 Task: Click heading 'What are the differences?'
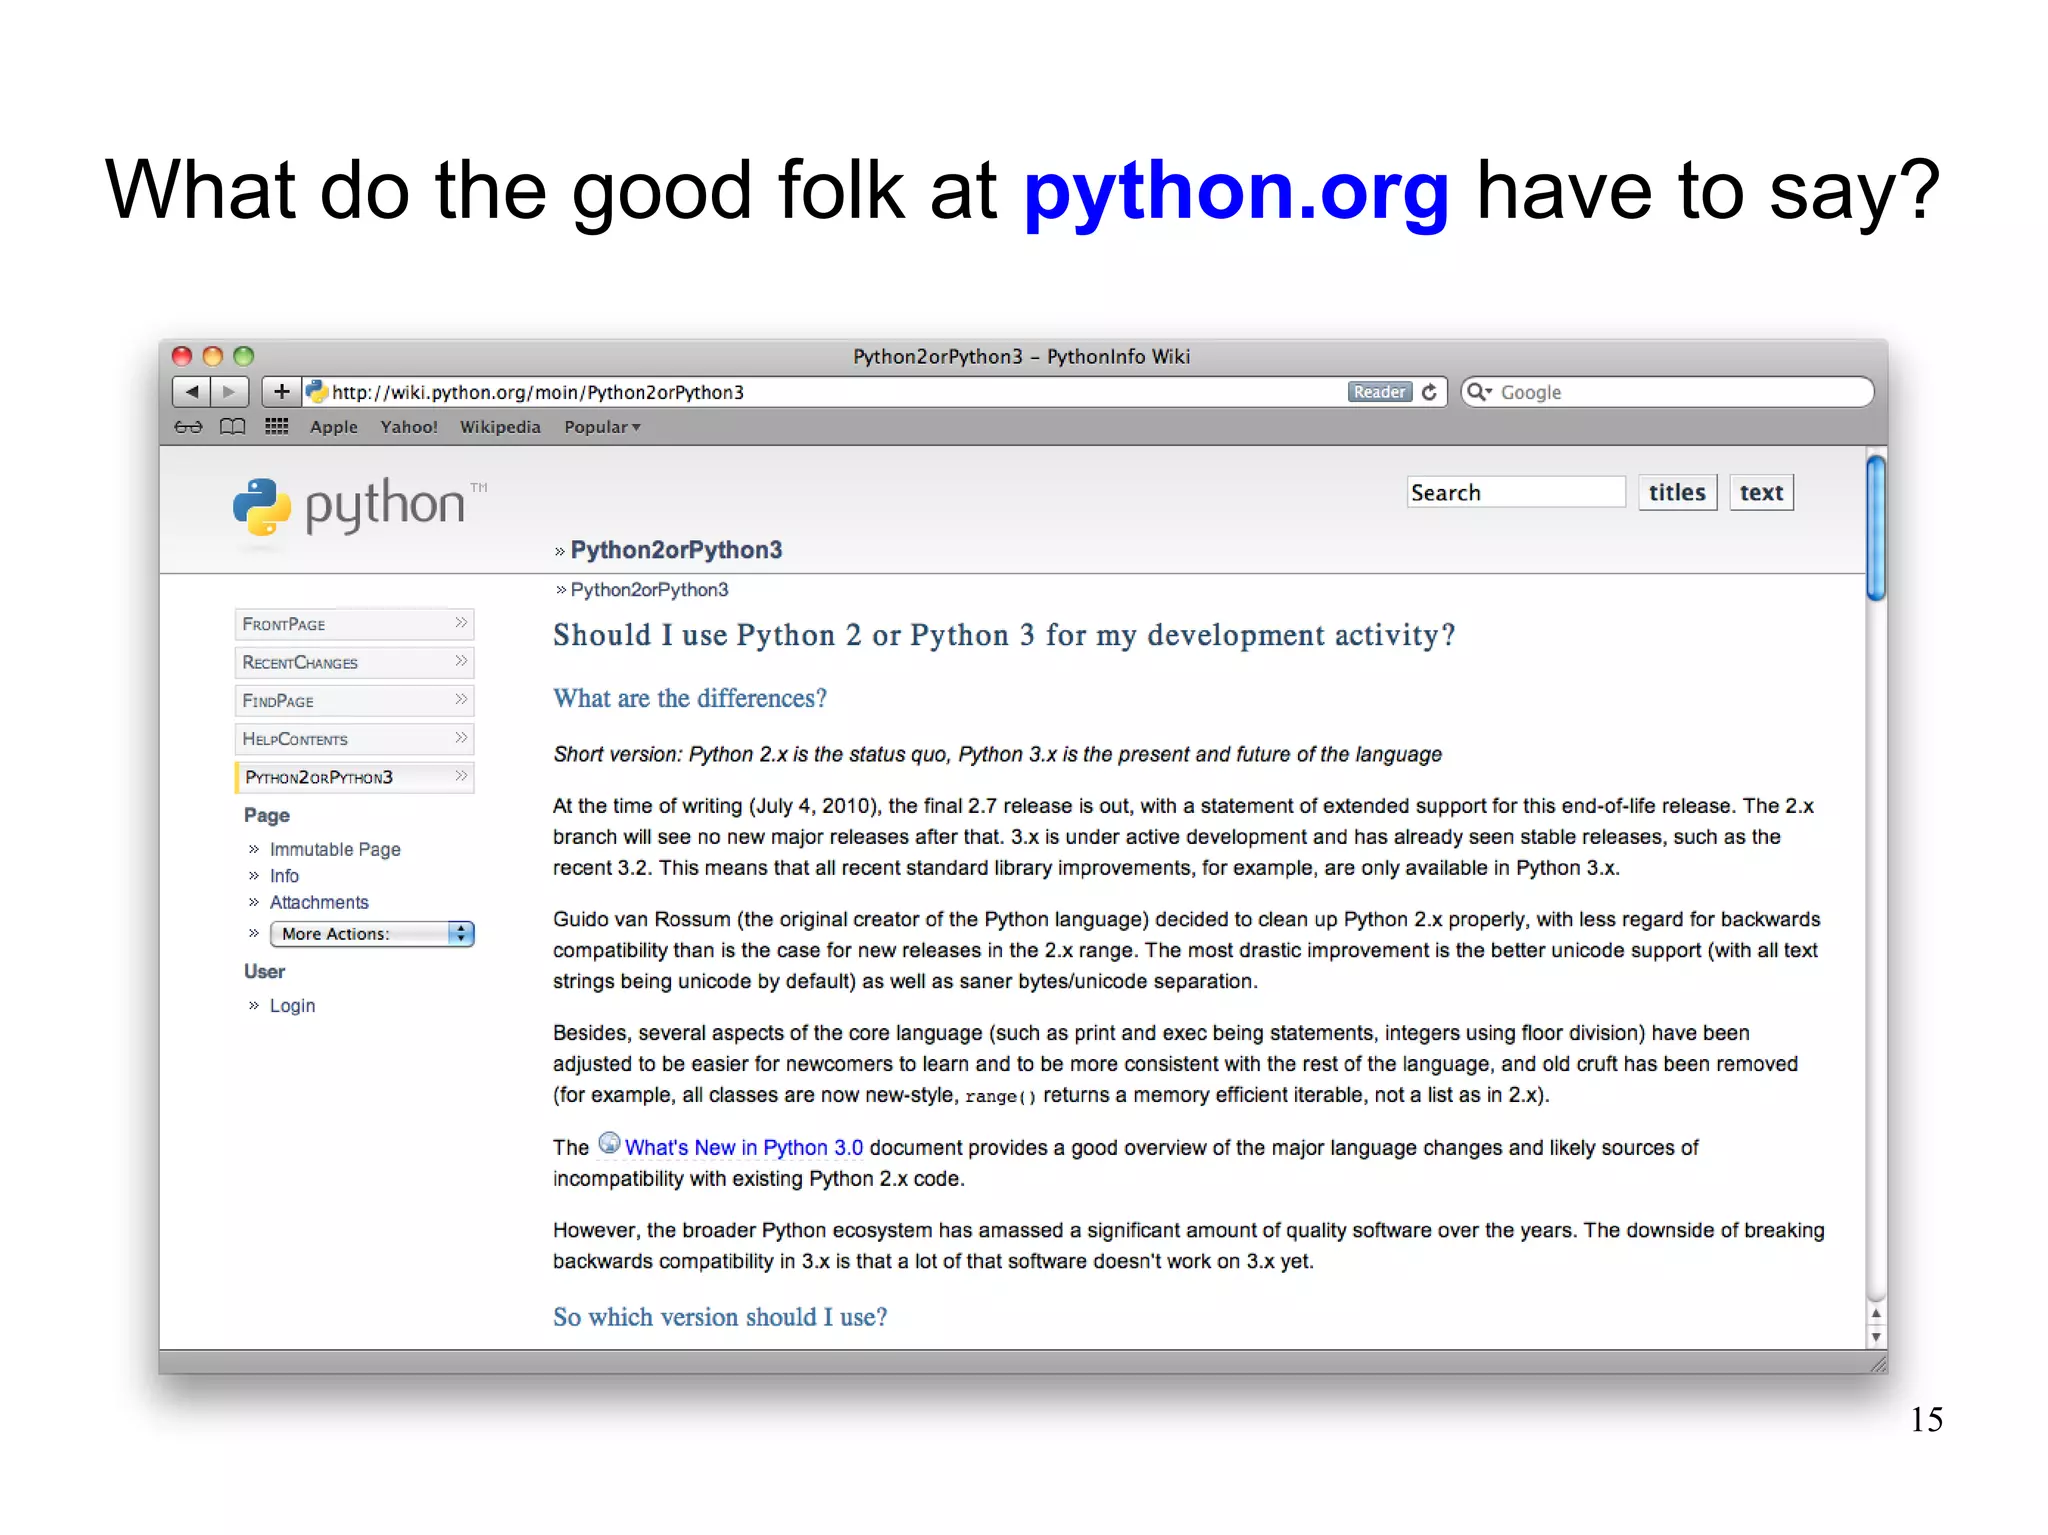(x=690, y=698)
